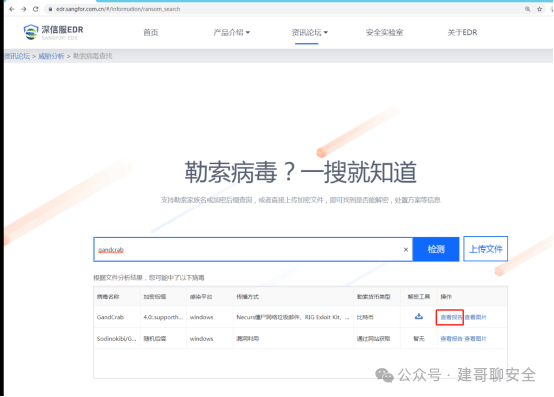Click the zoom magnifier icon in address bar
The image size is (554, 397).
tap(528, 9)
